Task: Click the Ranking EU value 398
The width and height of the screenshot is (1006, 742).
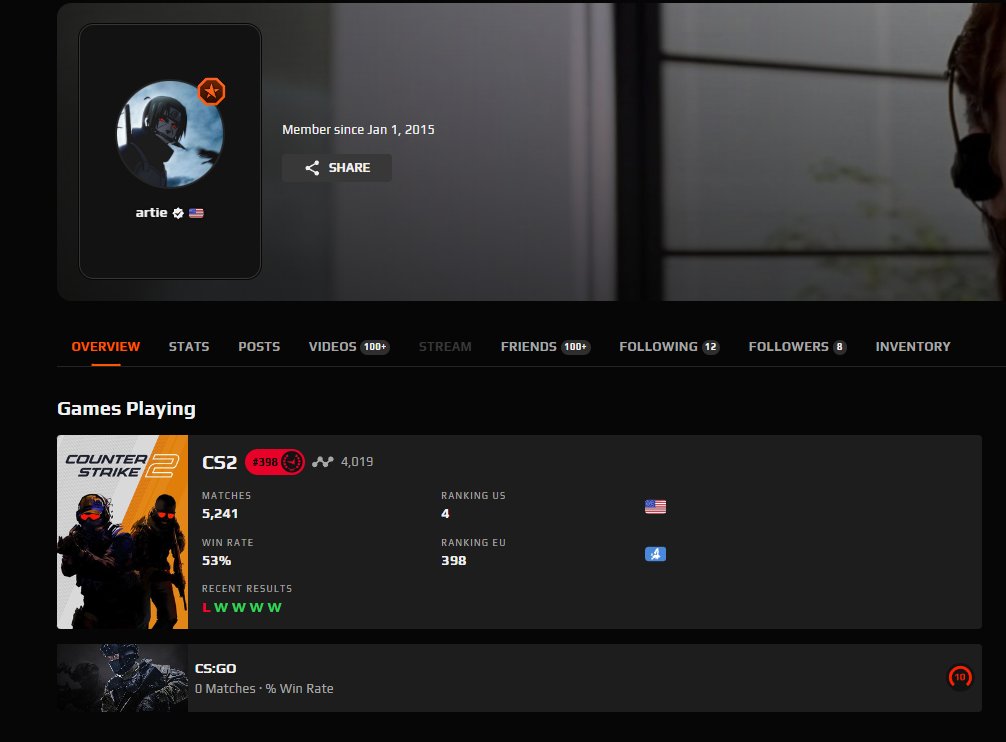Action: click(x=454, y=561)
